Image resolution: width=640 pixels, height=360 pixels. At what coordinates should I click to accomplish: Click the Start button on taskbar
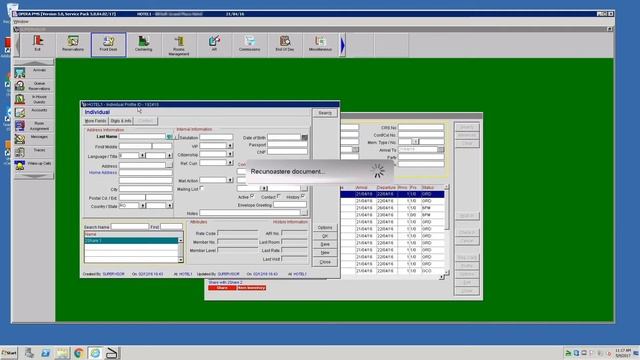[9, 353]
